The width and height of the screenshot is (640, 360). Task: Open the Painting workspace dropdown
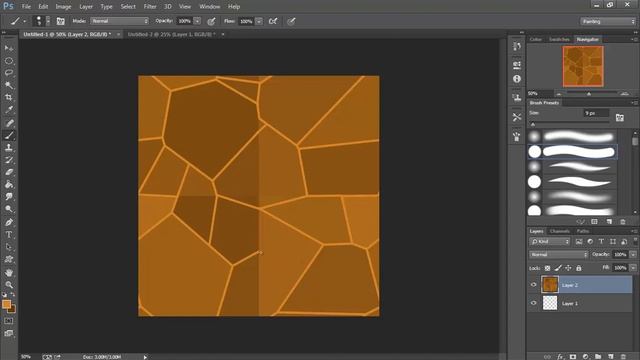click(x=608, y=21)
